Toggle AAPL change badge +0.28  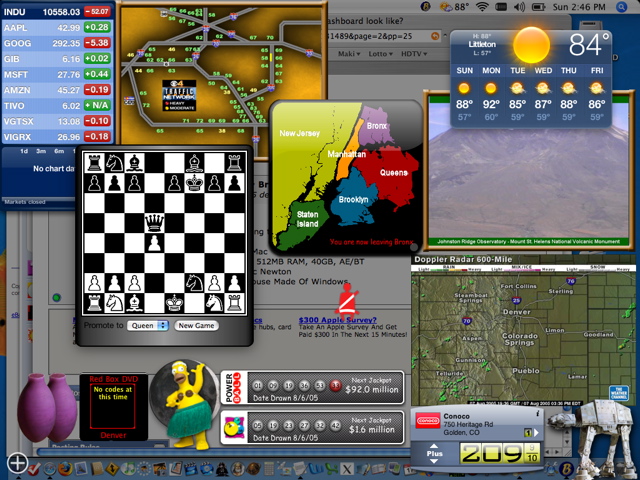[x=97, y=27]
